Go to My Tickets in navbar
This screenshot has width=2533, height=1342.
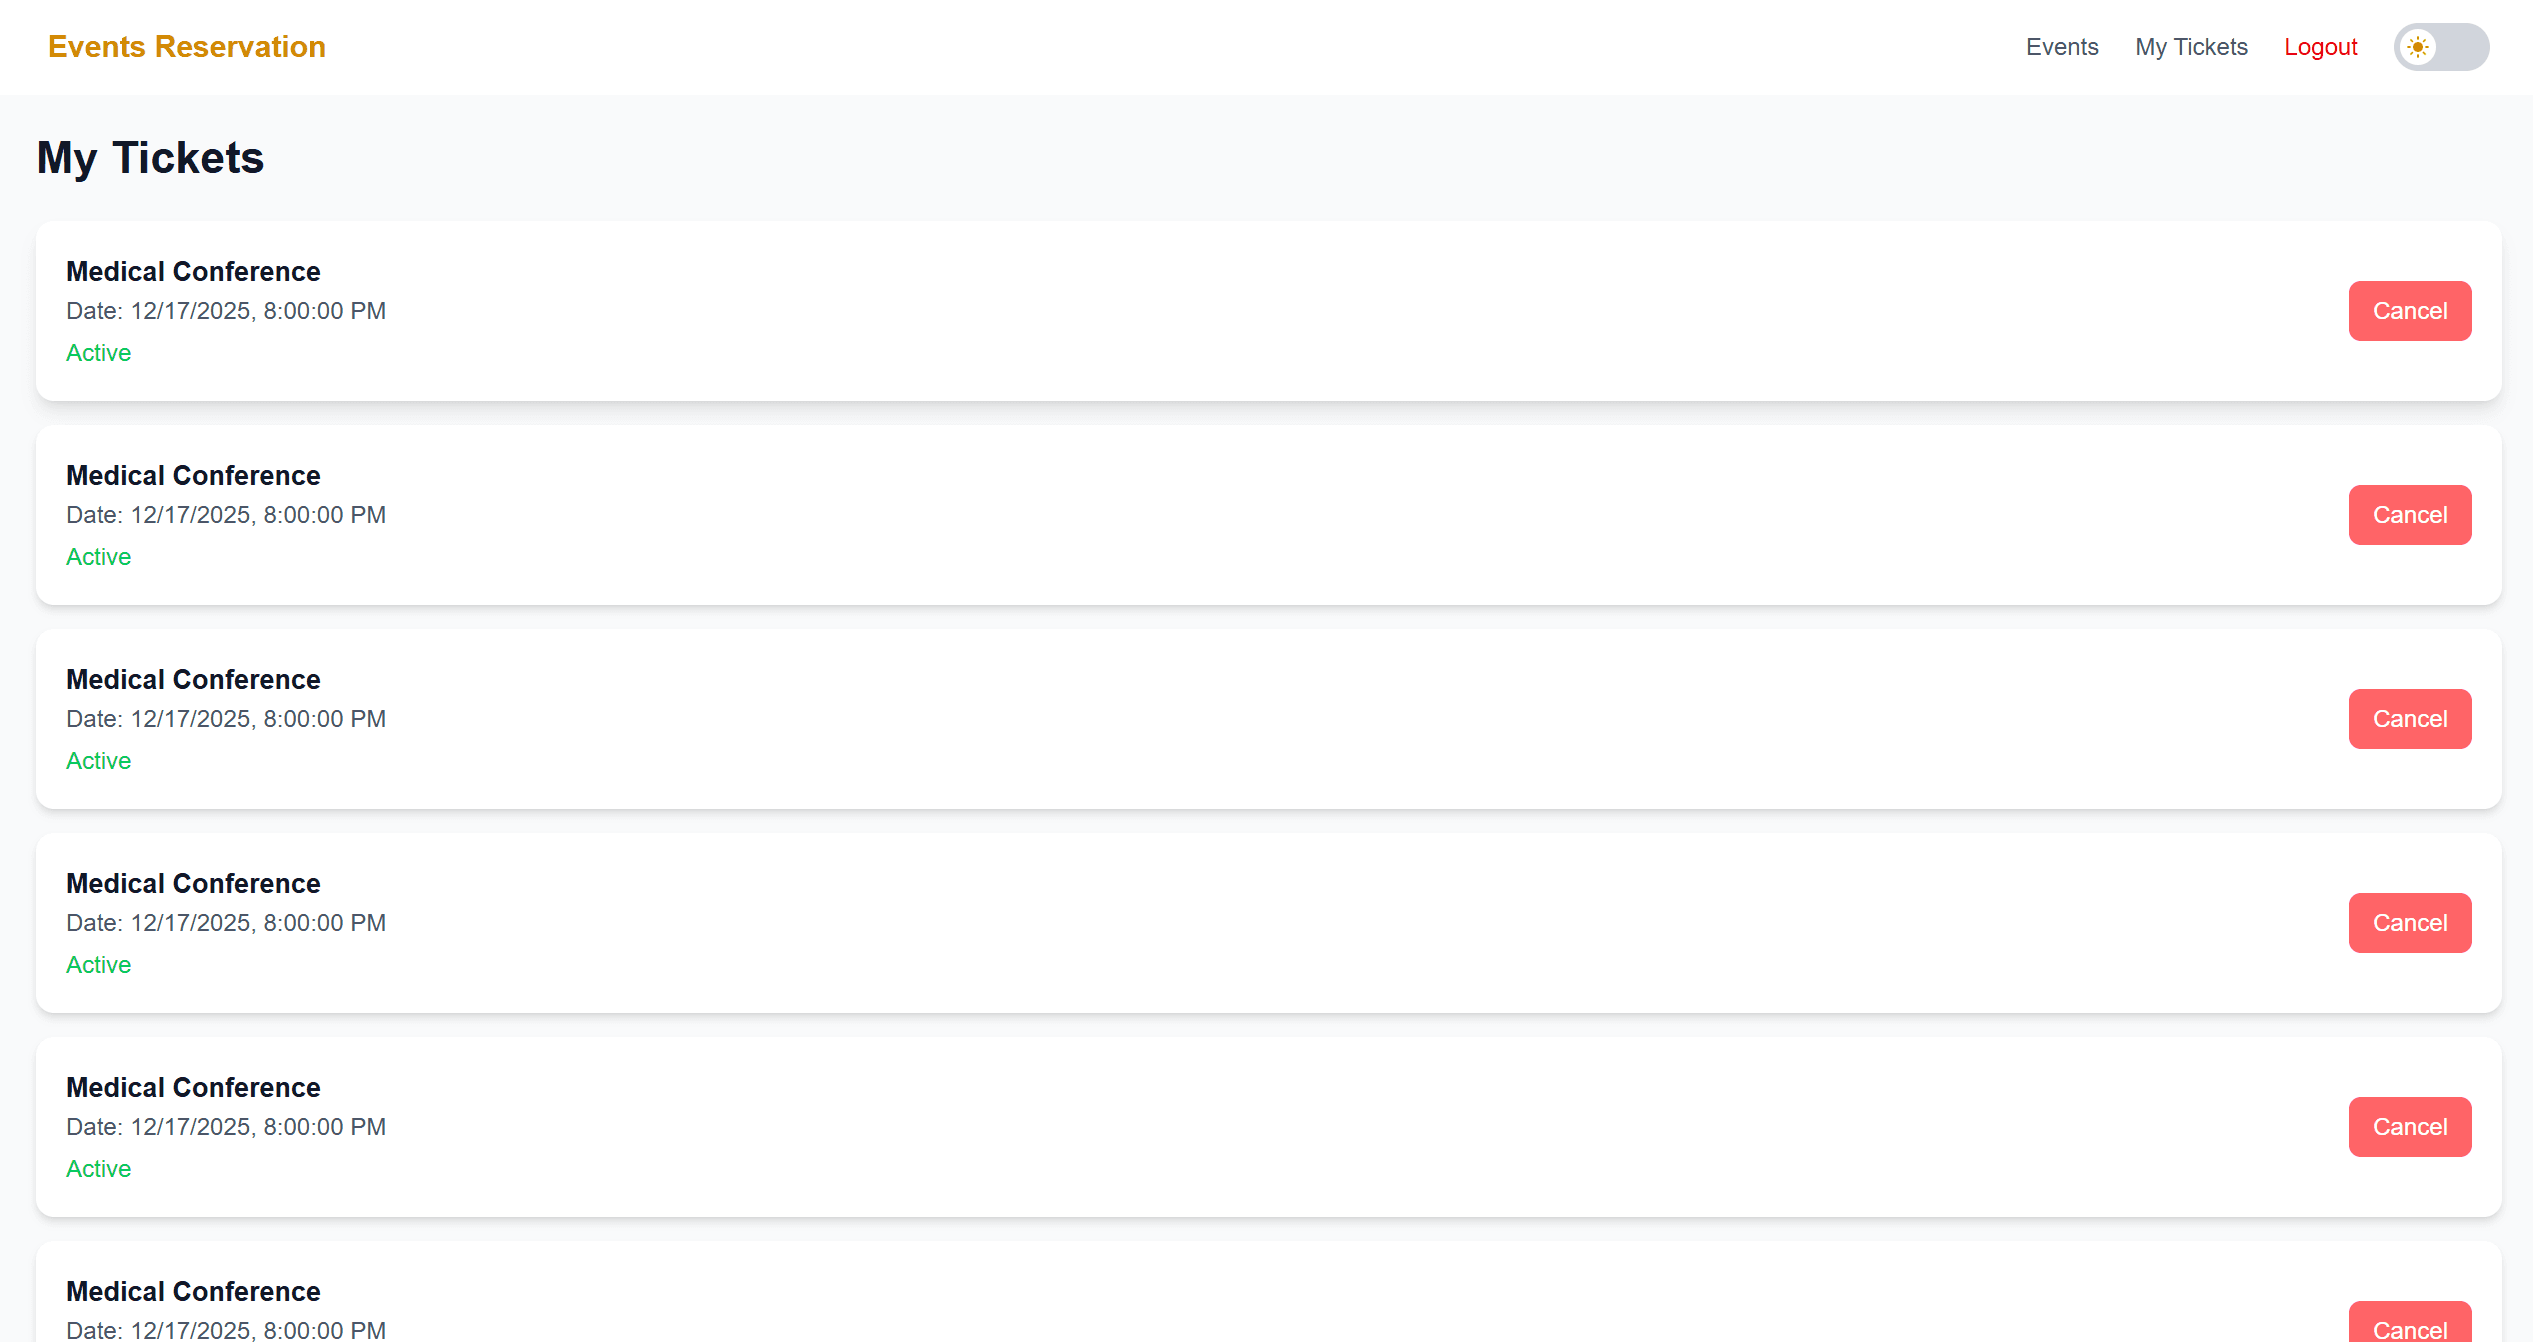coord(2191,47)
